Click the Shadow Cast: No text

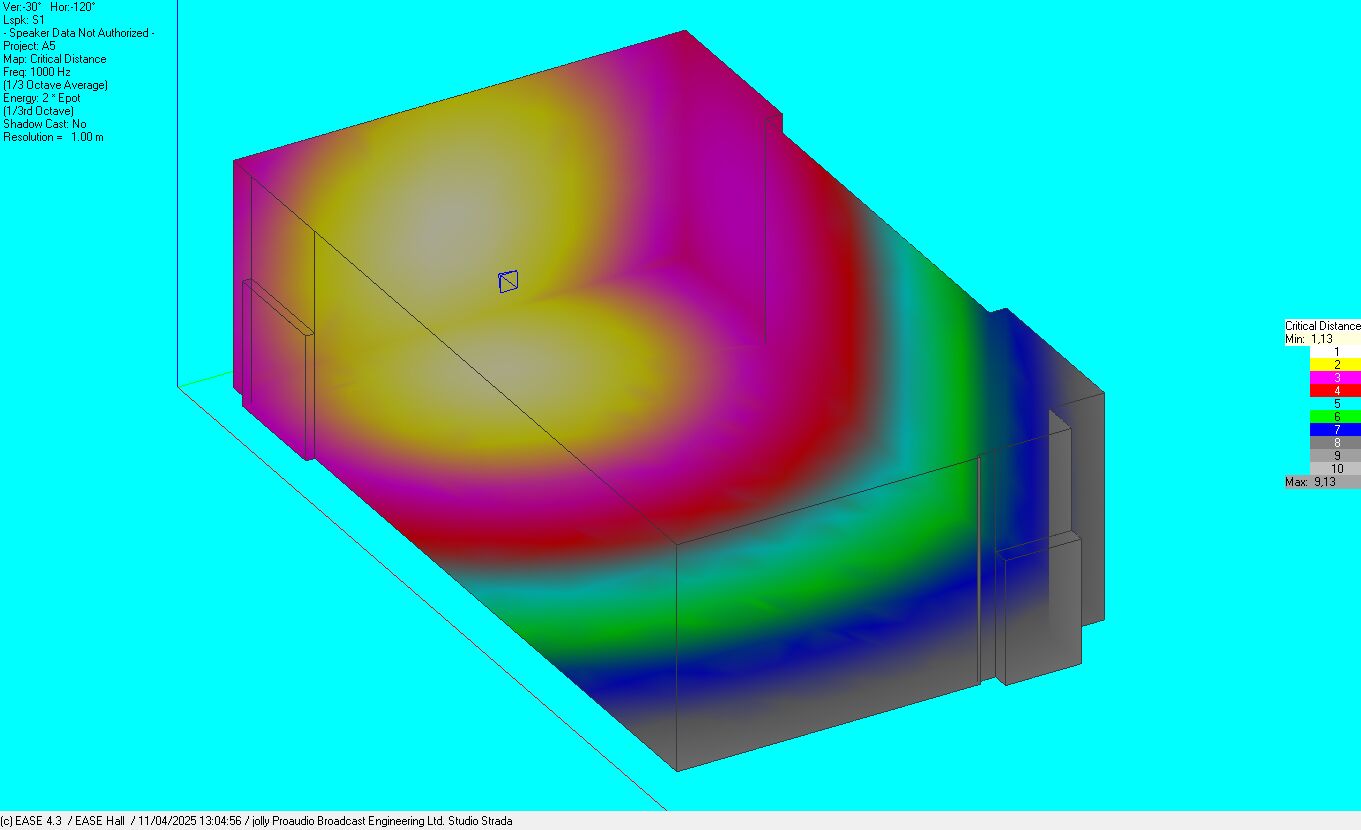44,124
